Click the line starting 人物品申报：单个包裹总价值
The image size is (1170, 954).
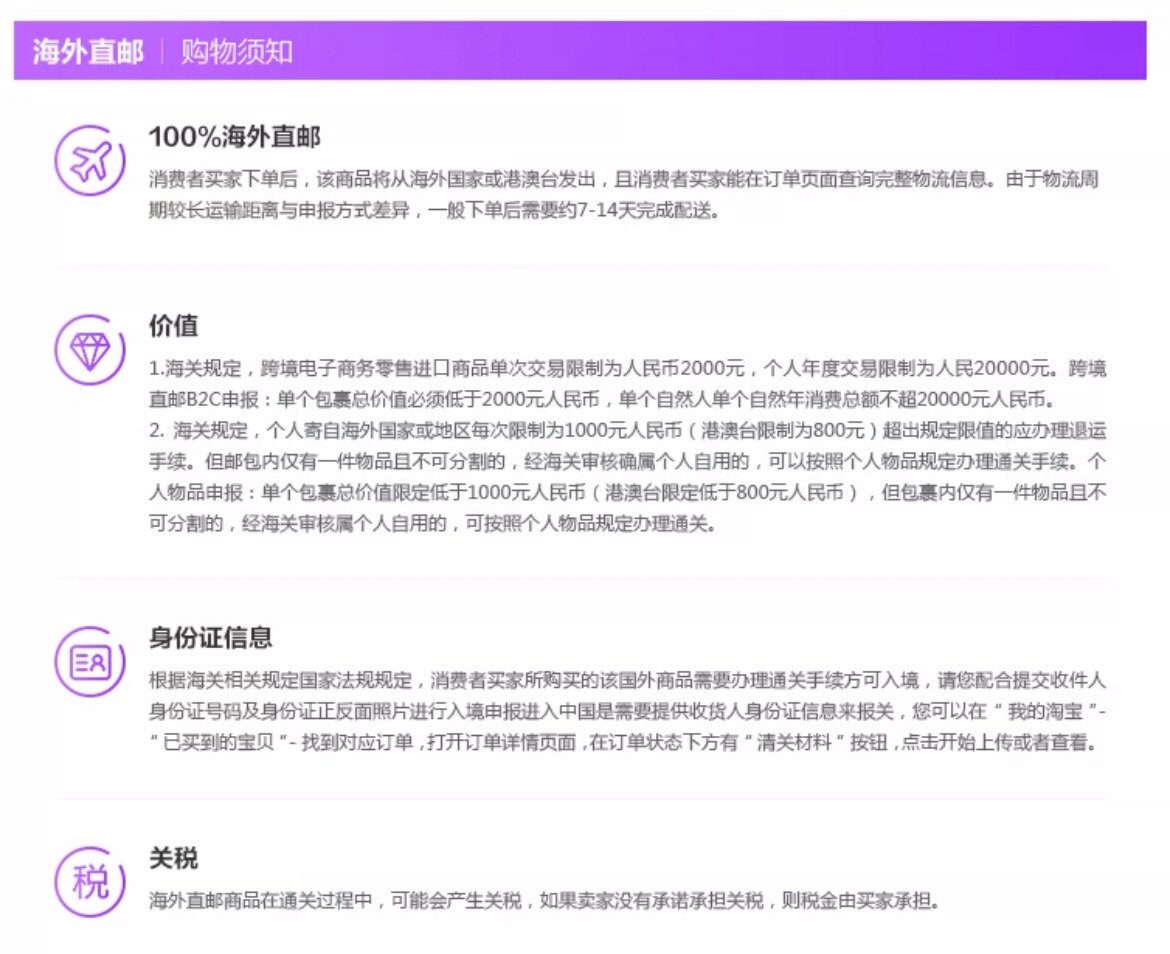coord(628,492)
